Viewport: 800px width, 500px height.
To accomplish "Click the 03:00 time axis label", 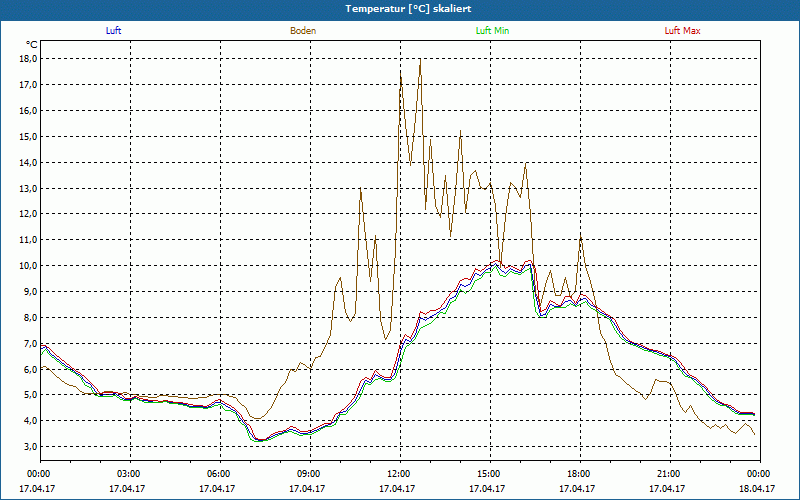I will (x=131, y=474).
